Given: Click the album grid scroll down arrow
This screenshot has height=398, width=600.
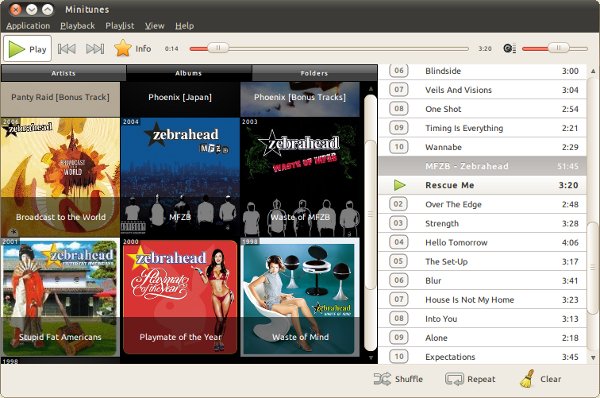Looking at the screenshot, I should pyautogui.click(x=370, y=357).
